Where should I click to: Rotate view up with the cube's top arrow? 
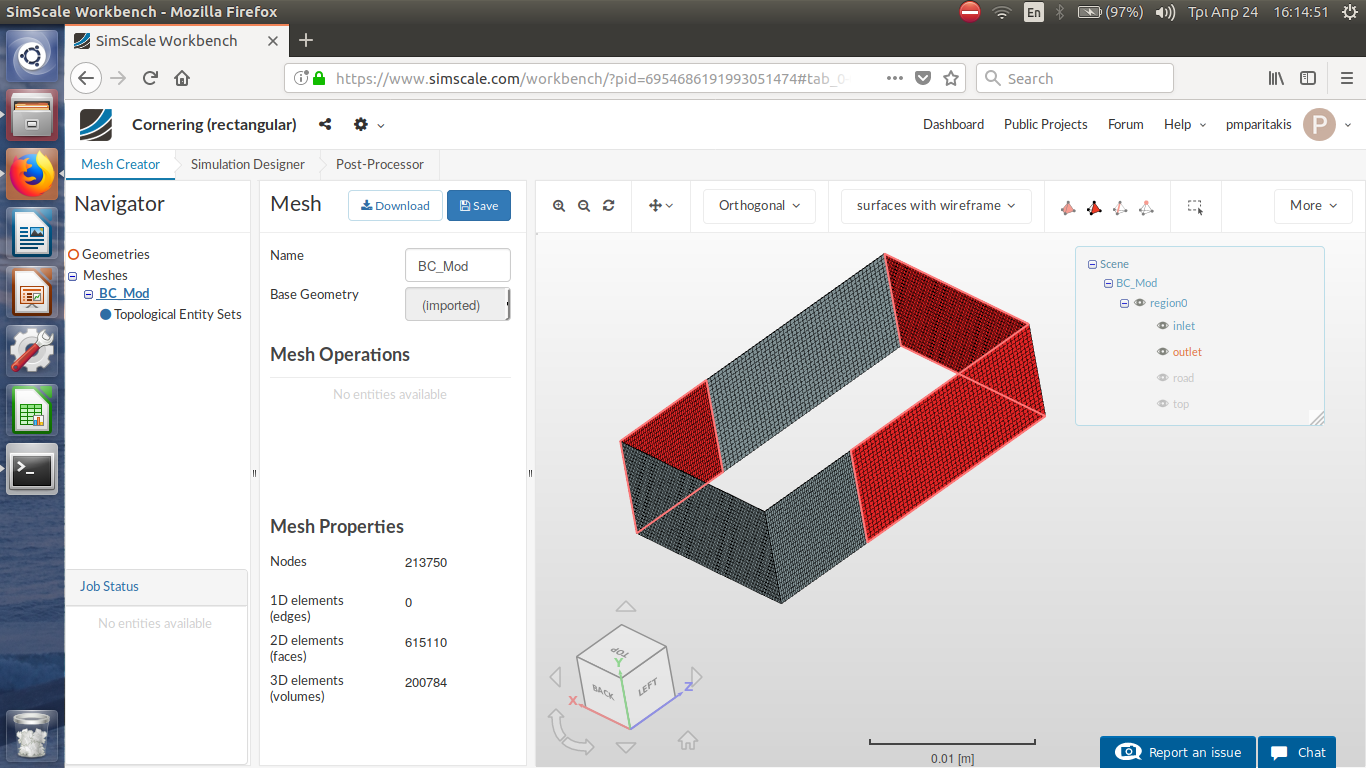pyautogui.click(x=626, y=607)
